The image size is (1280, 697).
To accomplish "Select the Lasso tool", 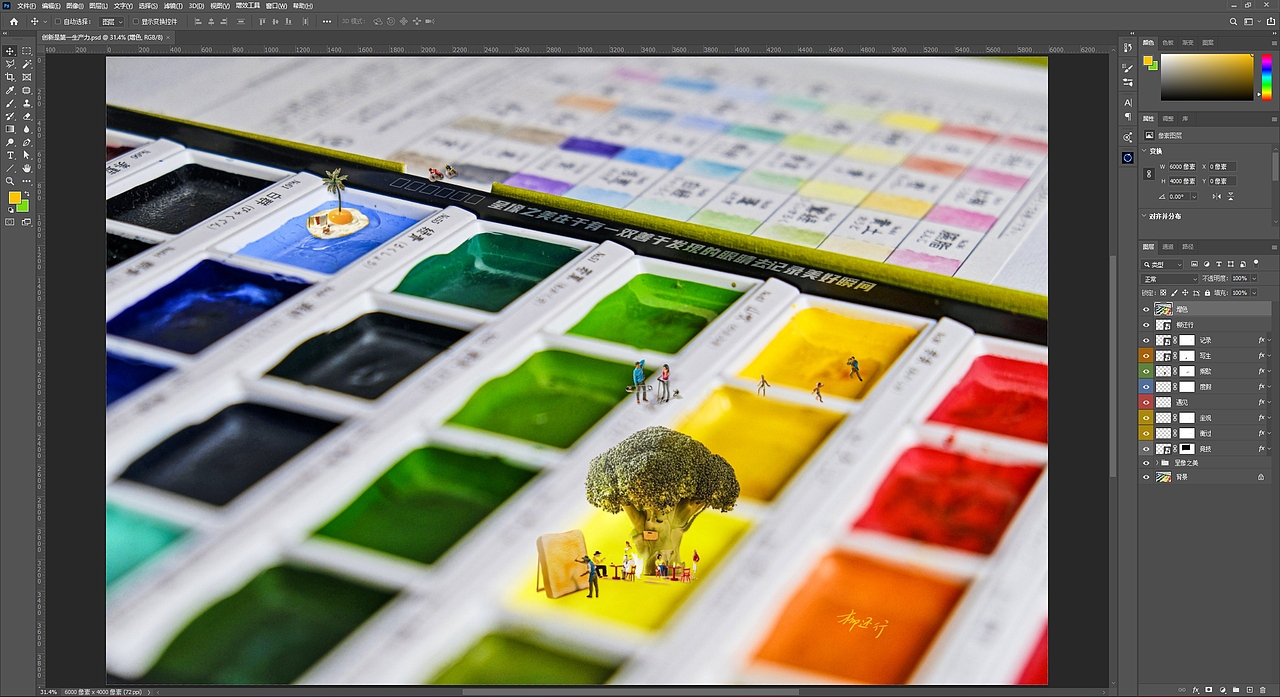I will tap(10, 64).
